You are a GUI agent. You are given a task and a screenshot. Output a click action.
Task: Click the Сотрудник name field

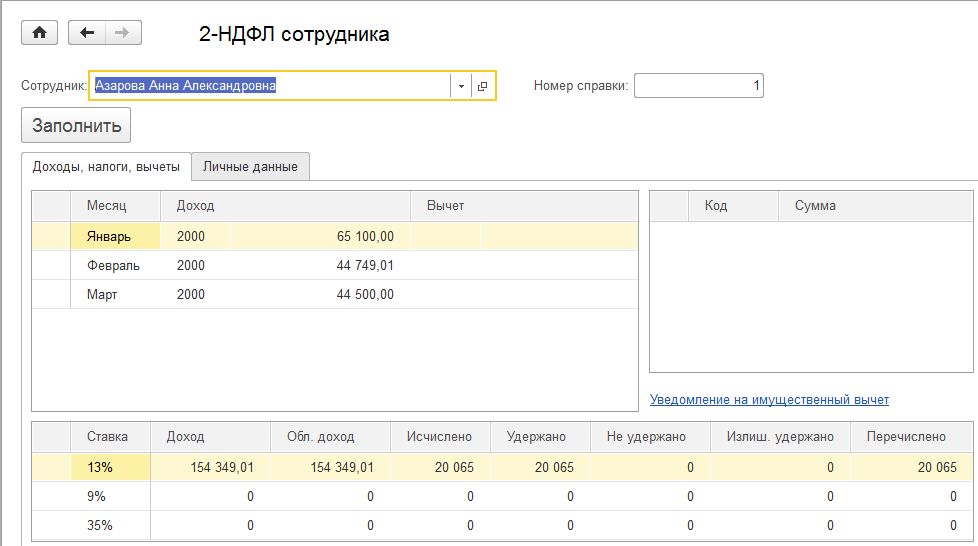268,86
